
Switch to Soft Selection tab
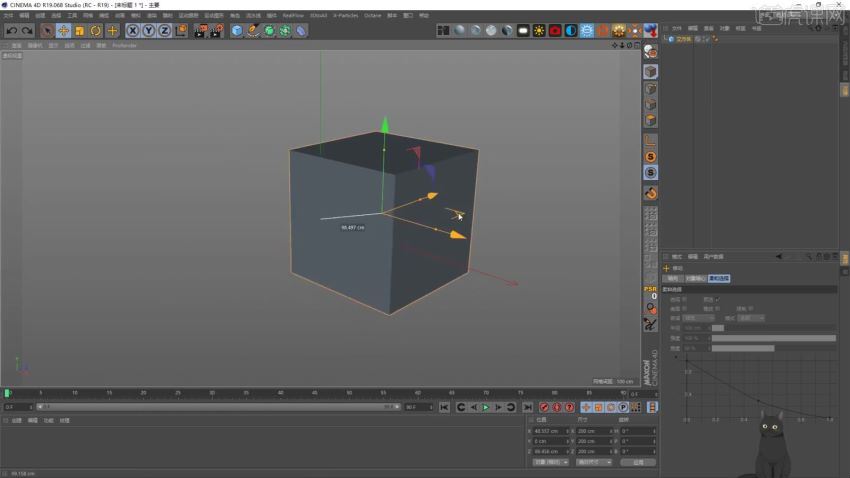(719, 279)
